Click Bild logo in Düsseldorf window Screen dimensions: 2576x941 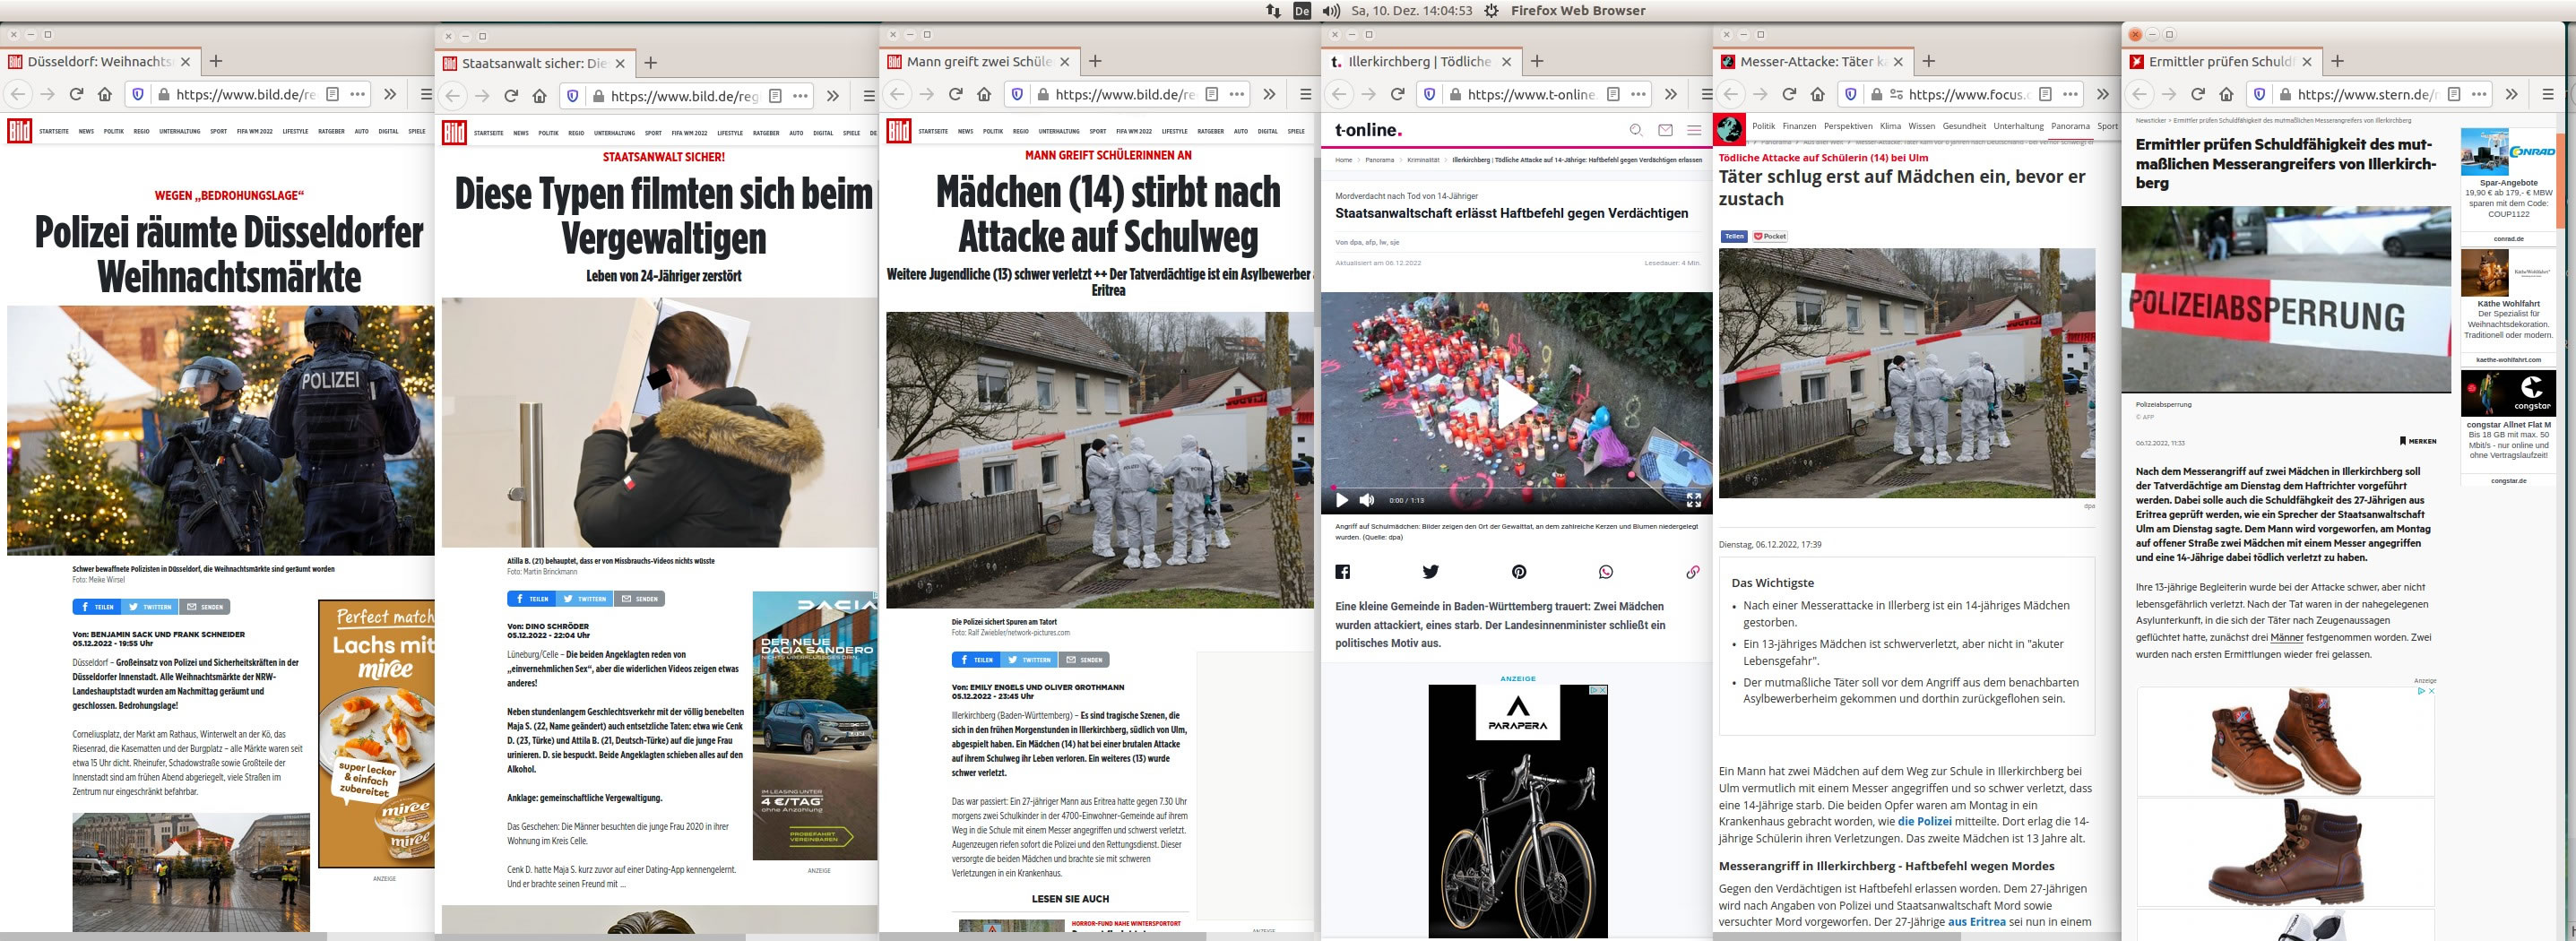click(x=19, y=130)
